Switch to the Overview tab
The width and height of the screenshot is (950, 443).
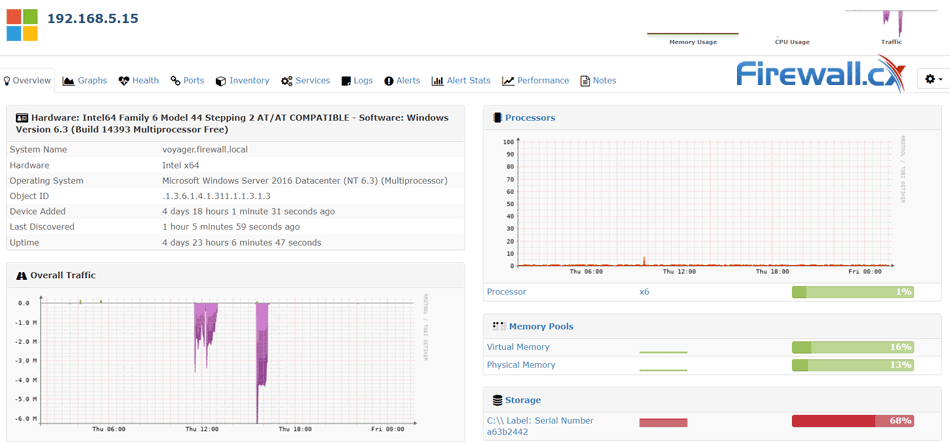[x=27, y=81]
